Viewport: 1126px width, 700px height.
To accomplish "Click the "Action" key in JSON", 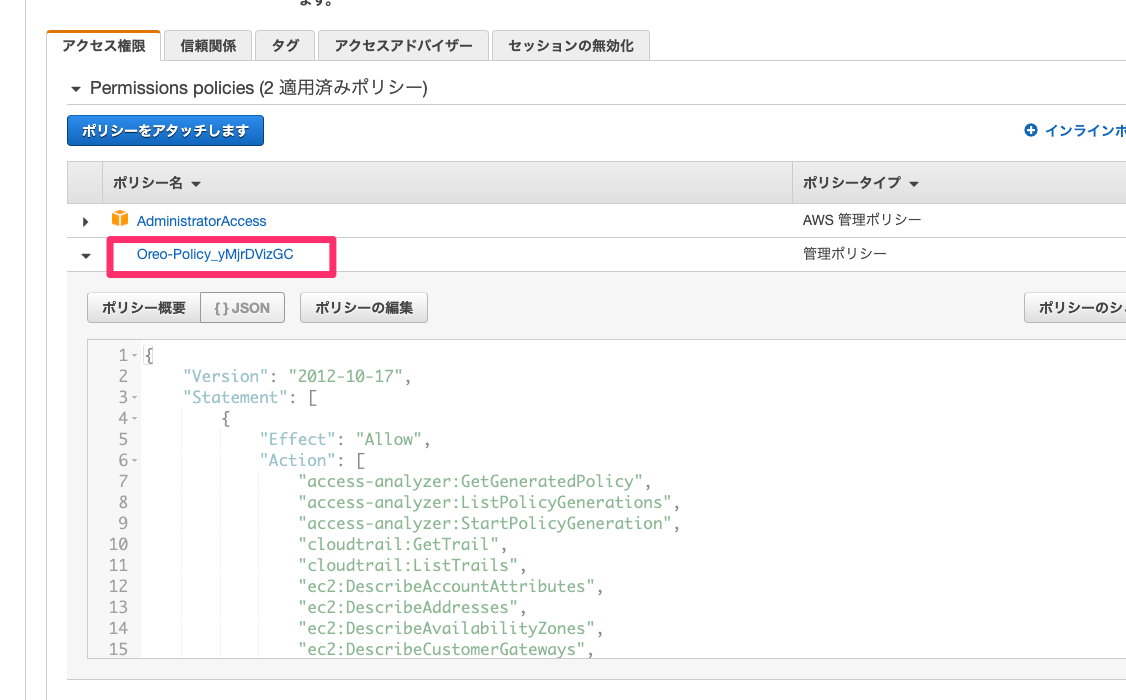I will coord(297,460).
